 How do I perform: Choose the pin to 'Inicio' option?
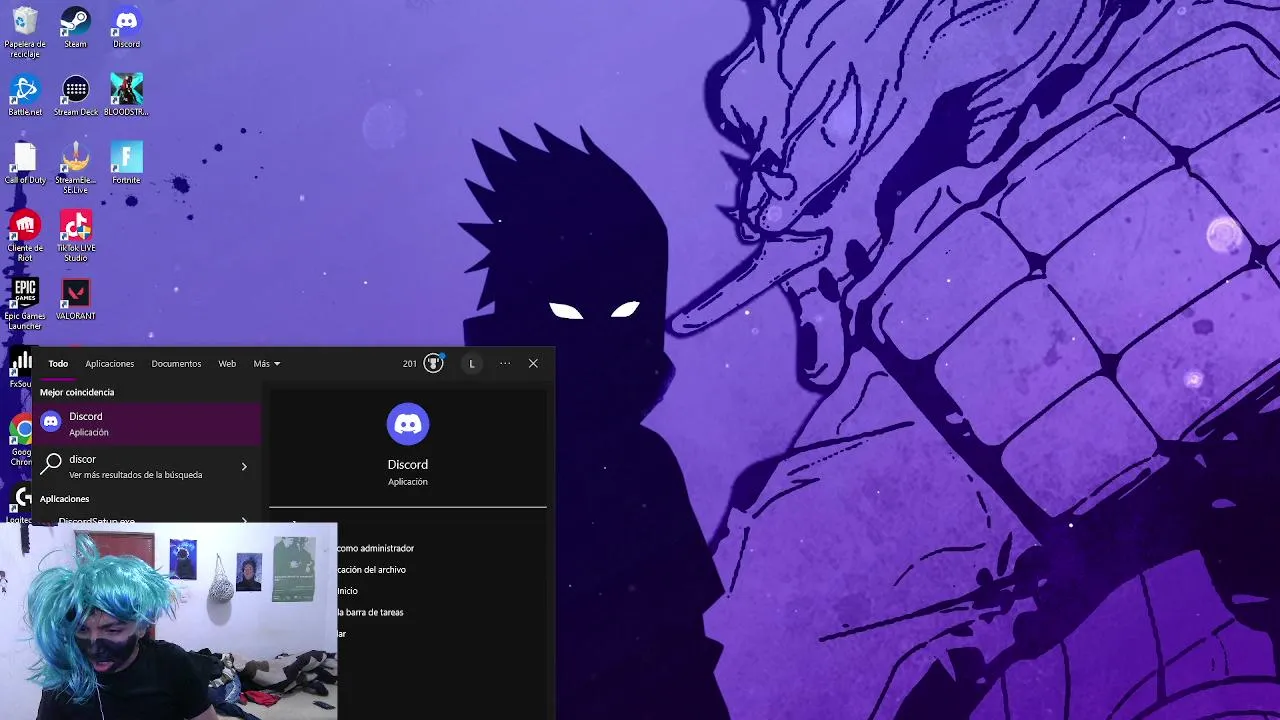pos(347,591)
